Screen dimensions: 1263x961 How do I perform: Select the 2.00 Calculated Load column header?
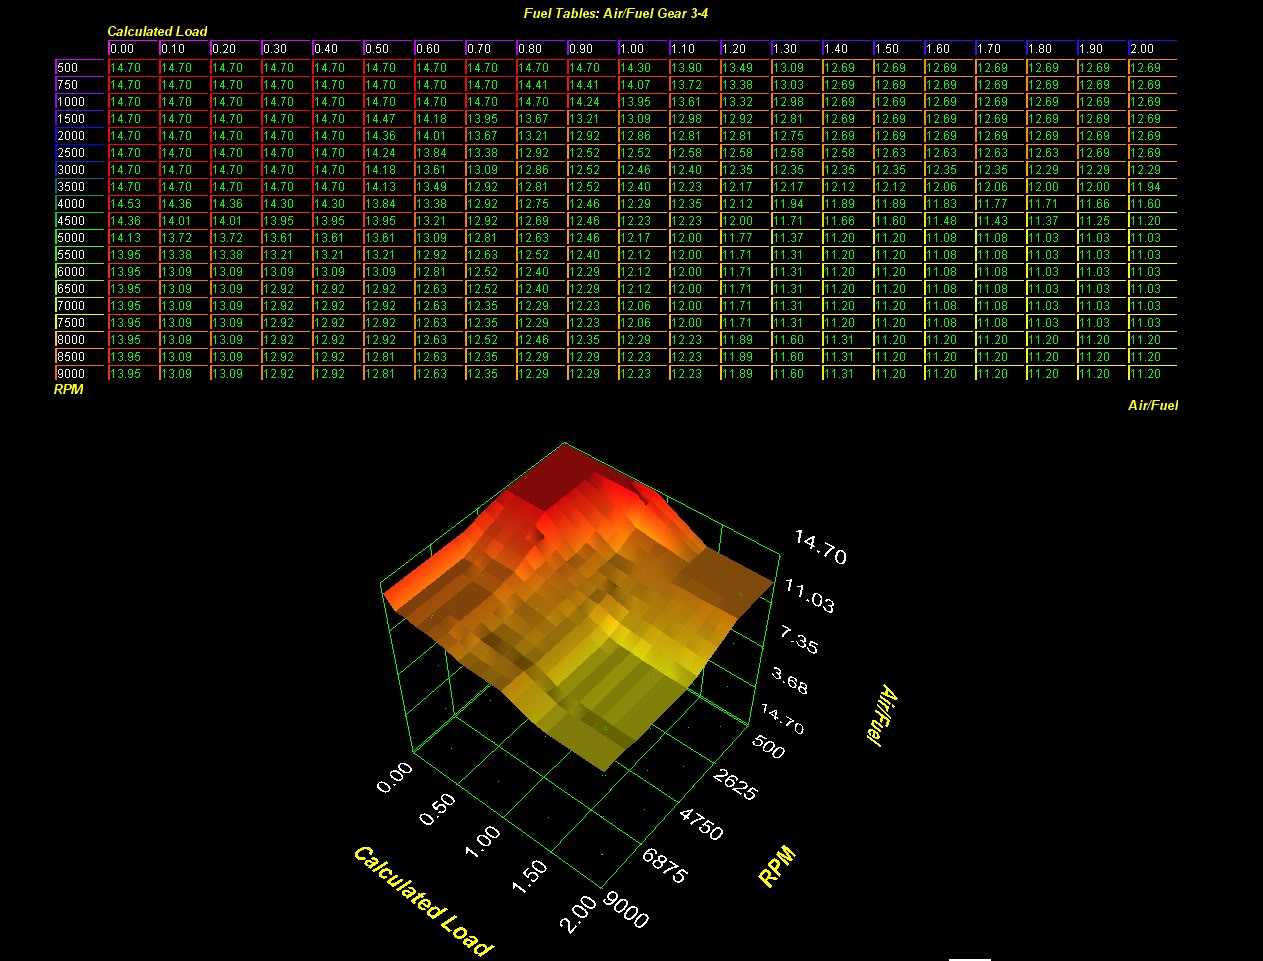[1153, 48]
